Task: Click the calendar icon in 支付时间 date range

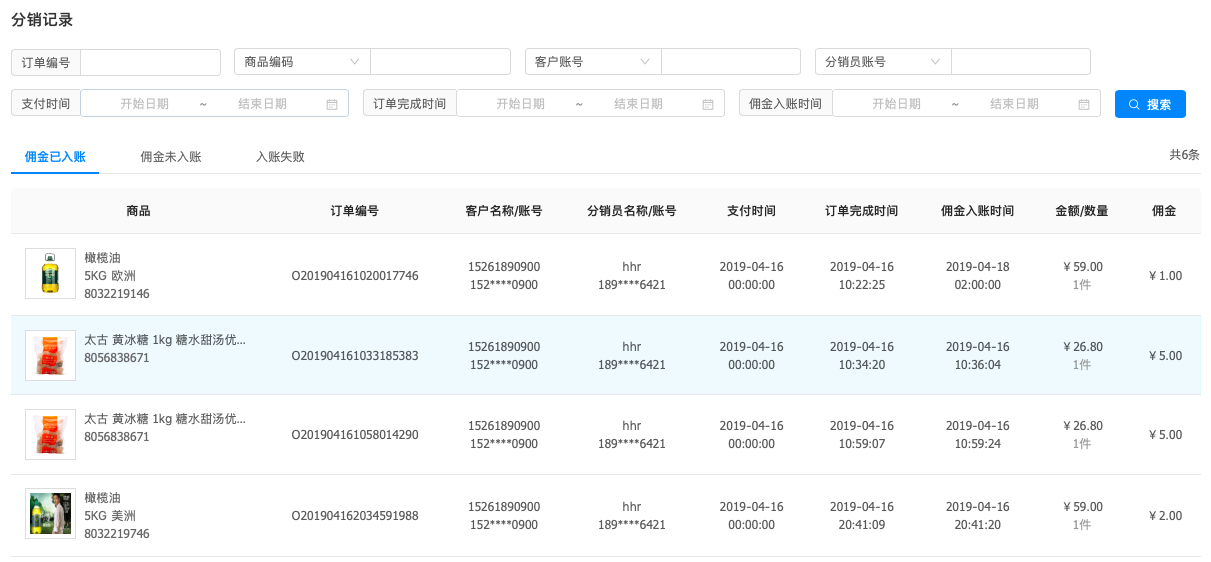Action: click(x=332, y=104)
